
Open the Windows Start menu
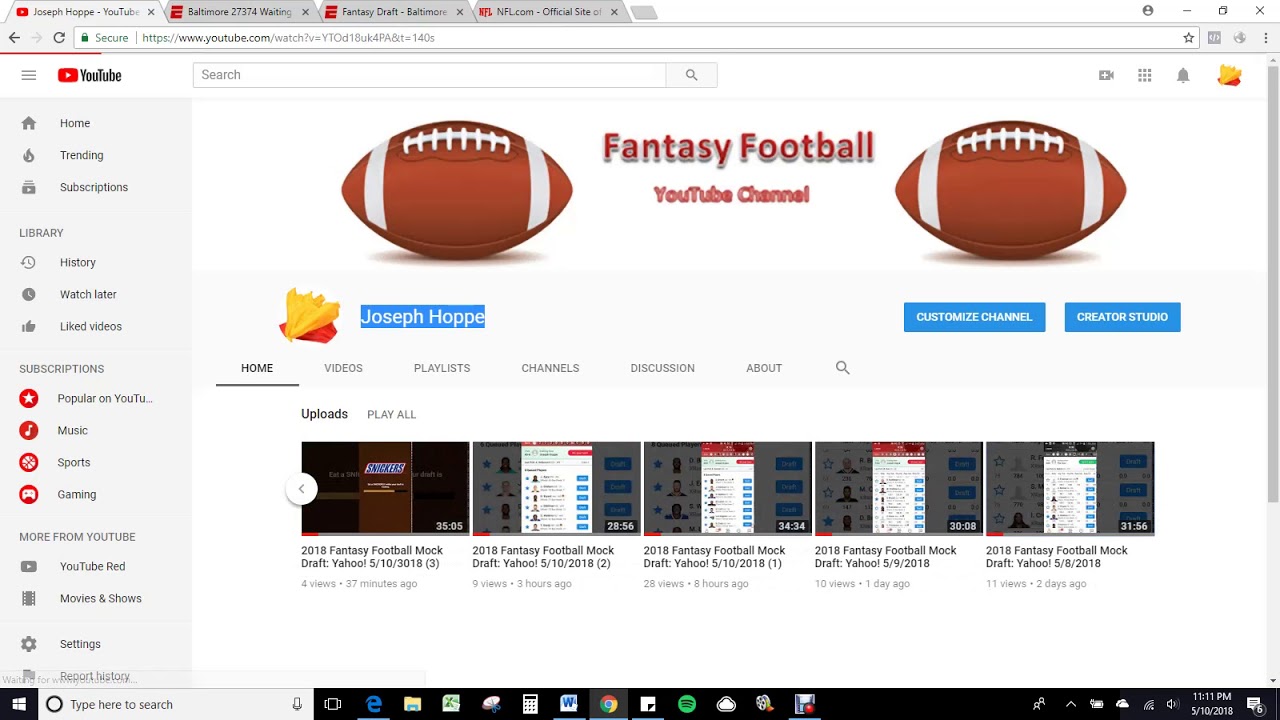pyautogui.click(x=19, y=704)
